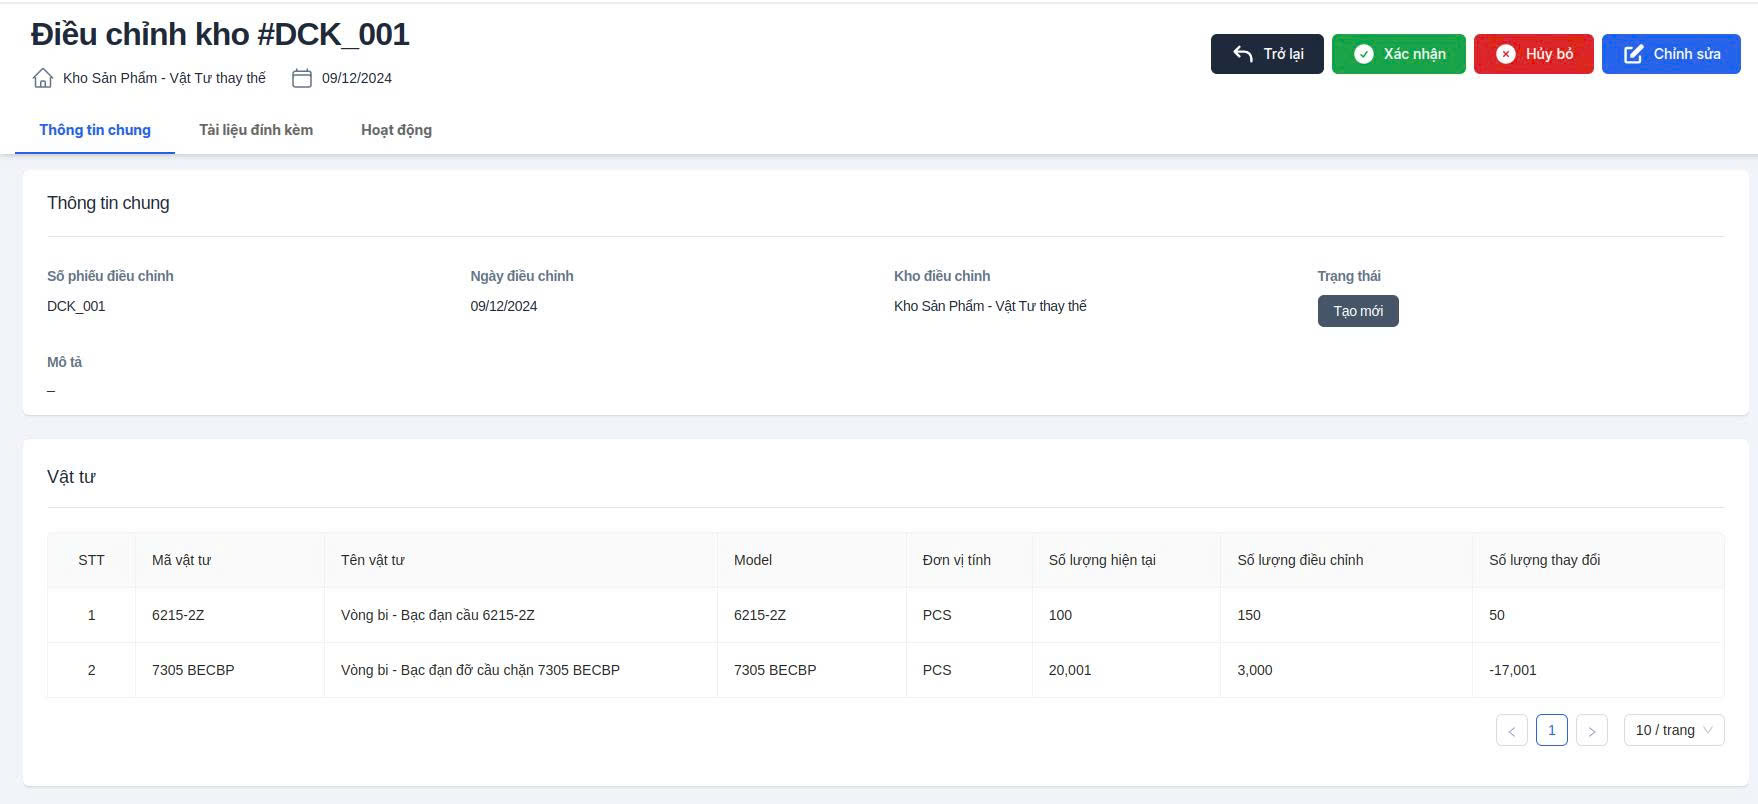
Task: Click the Số lượng điều chỉnh column header
Action: tap(1300, 560)
